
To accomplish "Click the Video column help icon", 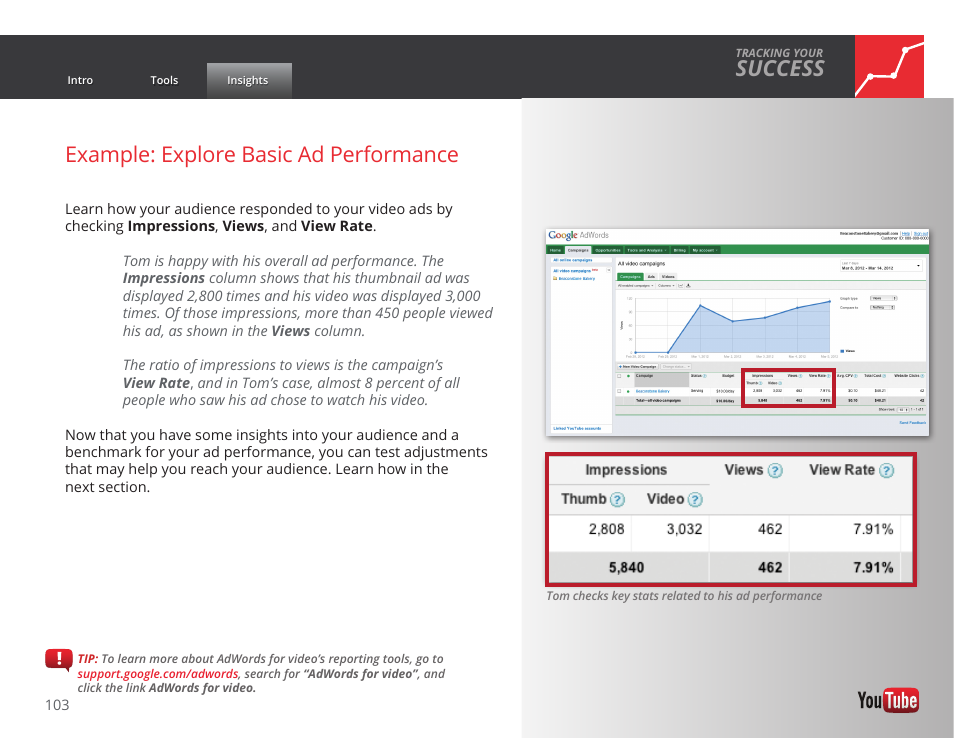I will [x=695, y=500].
